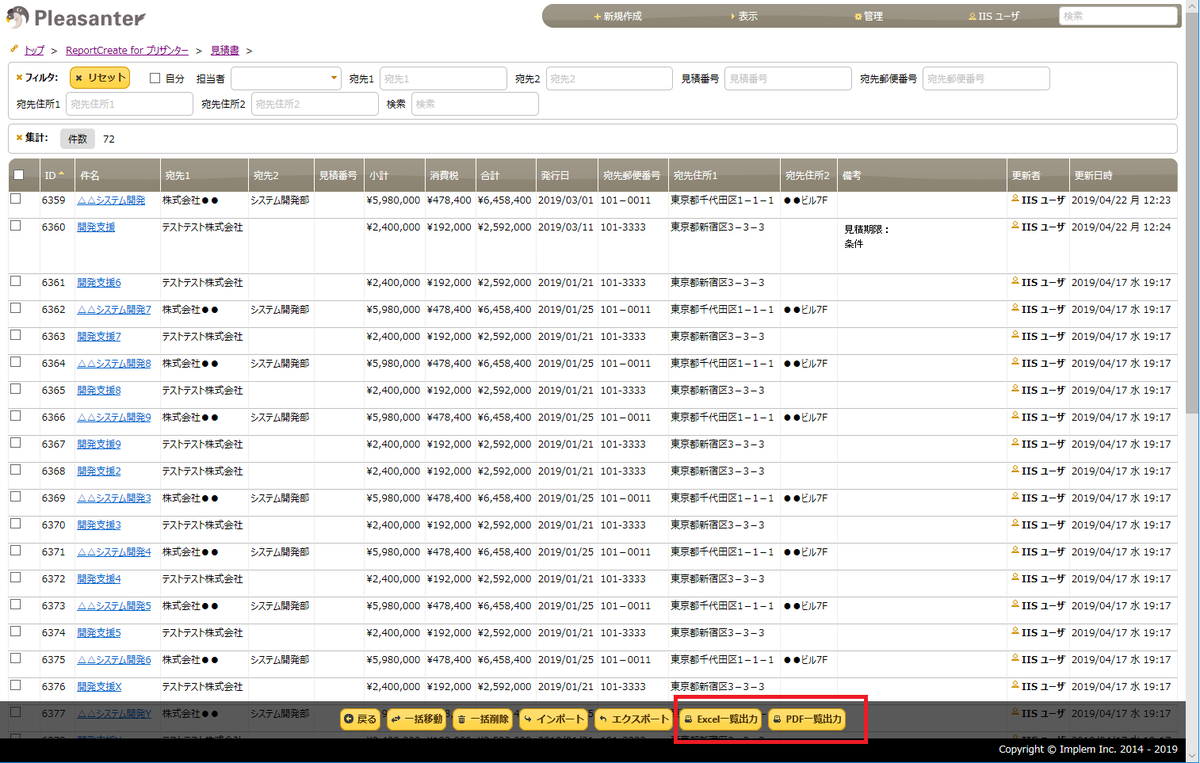Focus the 宛先住所1 filter field
The height and width of the screenshot is (763, 1200).
[129, 103]
